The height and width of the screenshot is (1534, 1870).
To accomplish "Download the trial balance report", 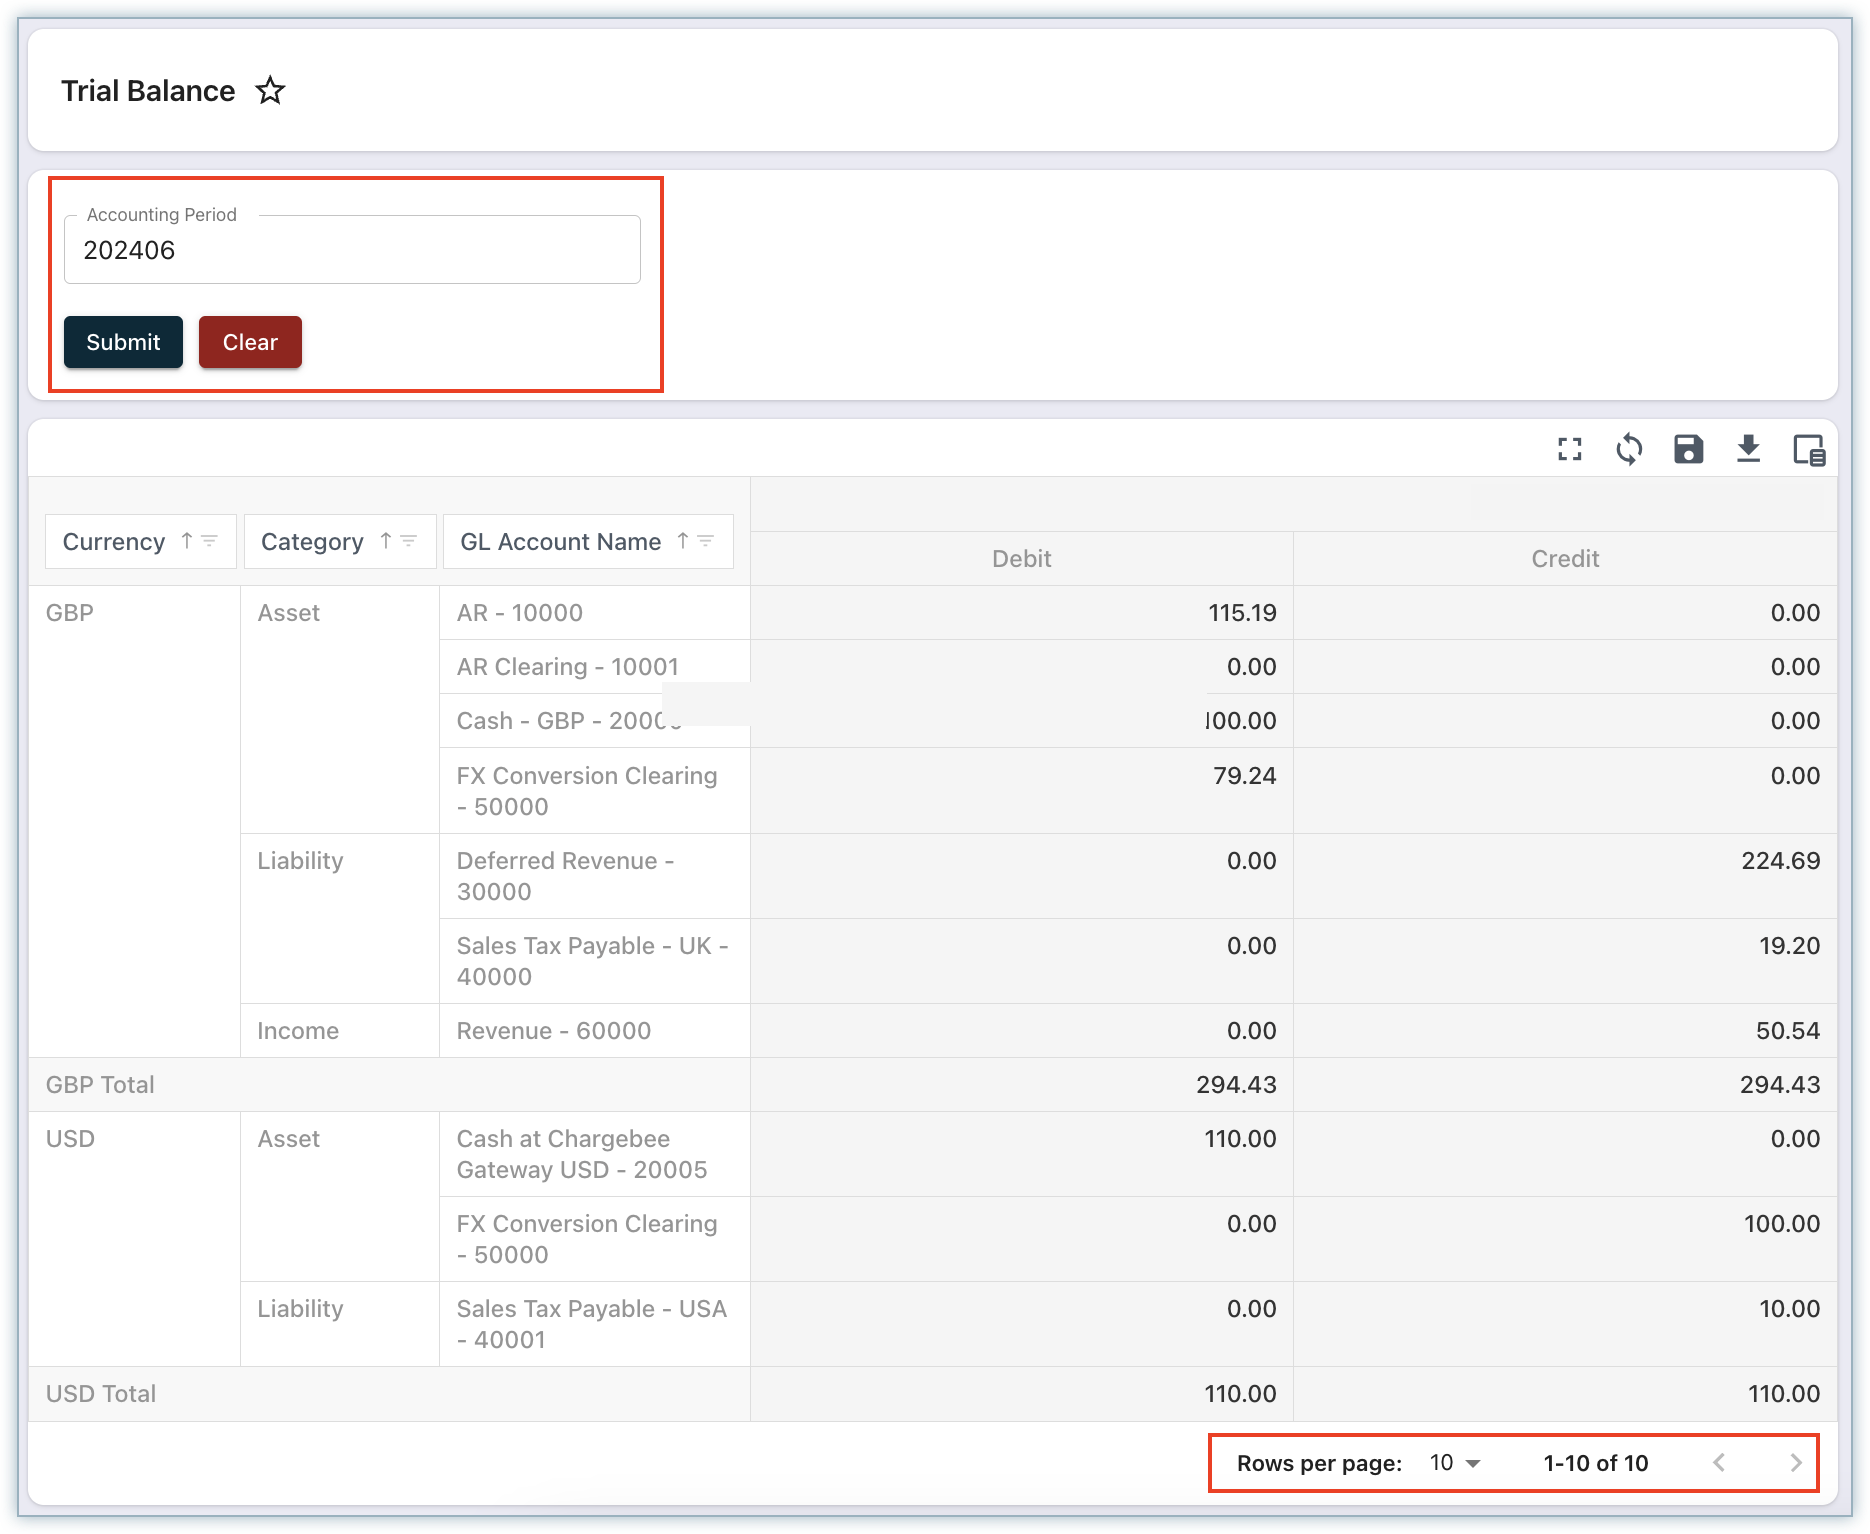I will pyautogui.click(x=1748, y=450).
